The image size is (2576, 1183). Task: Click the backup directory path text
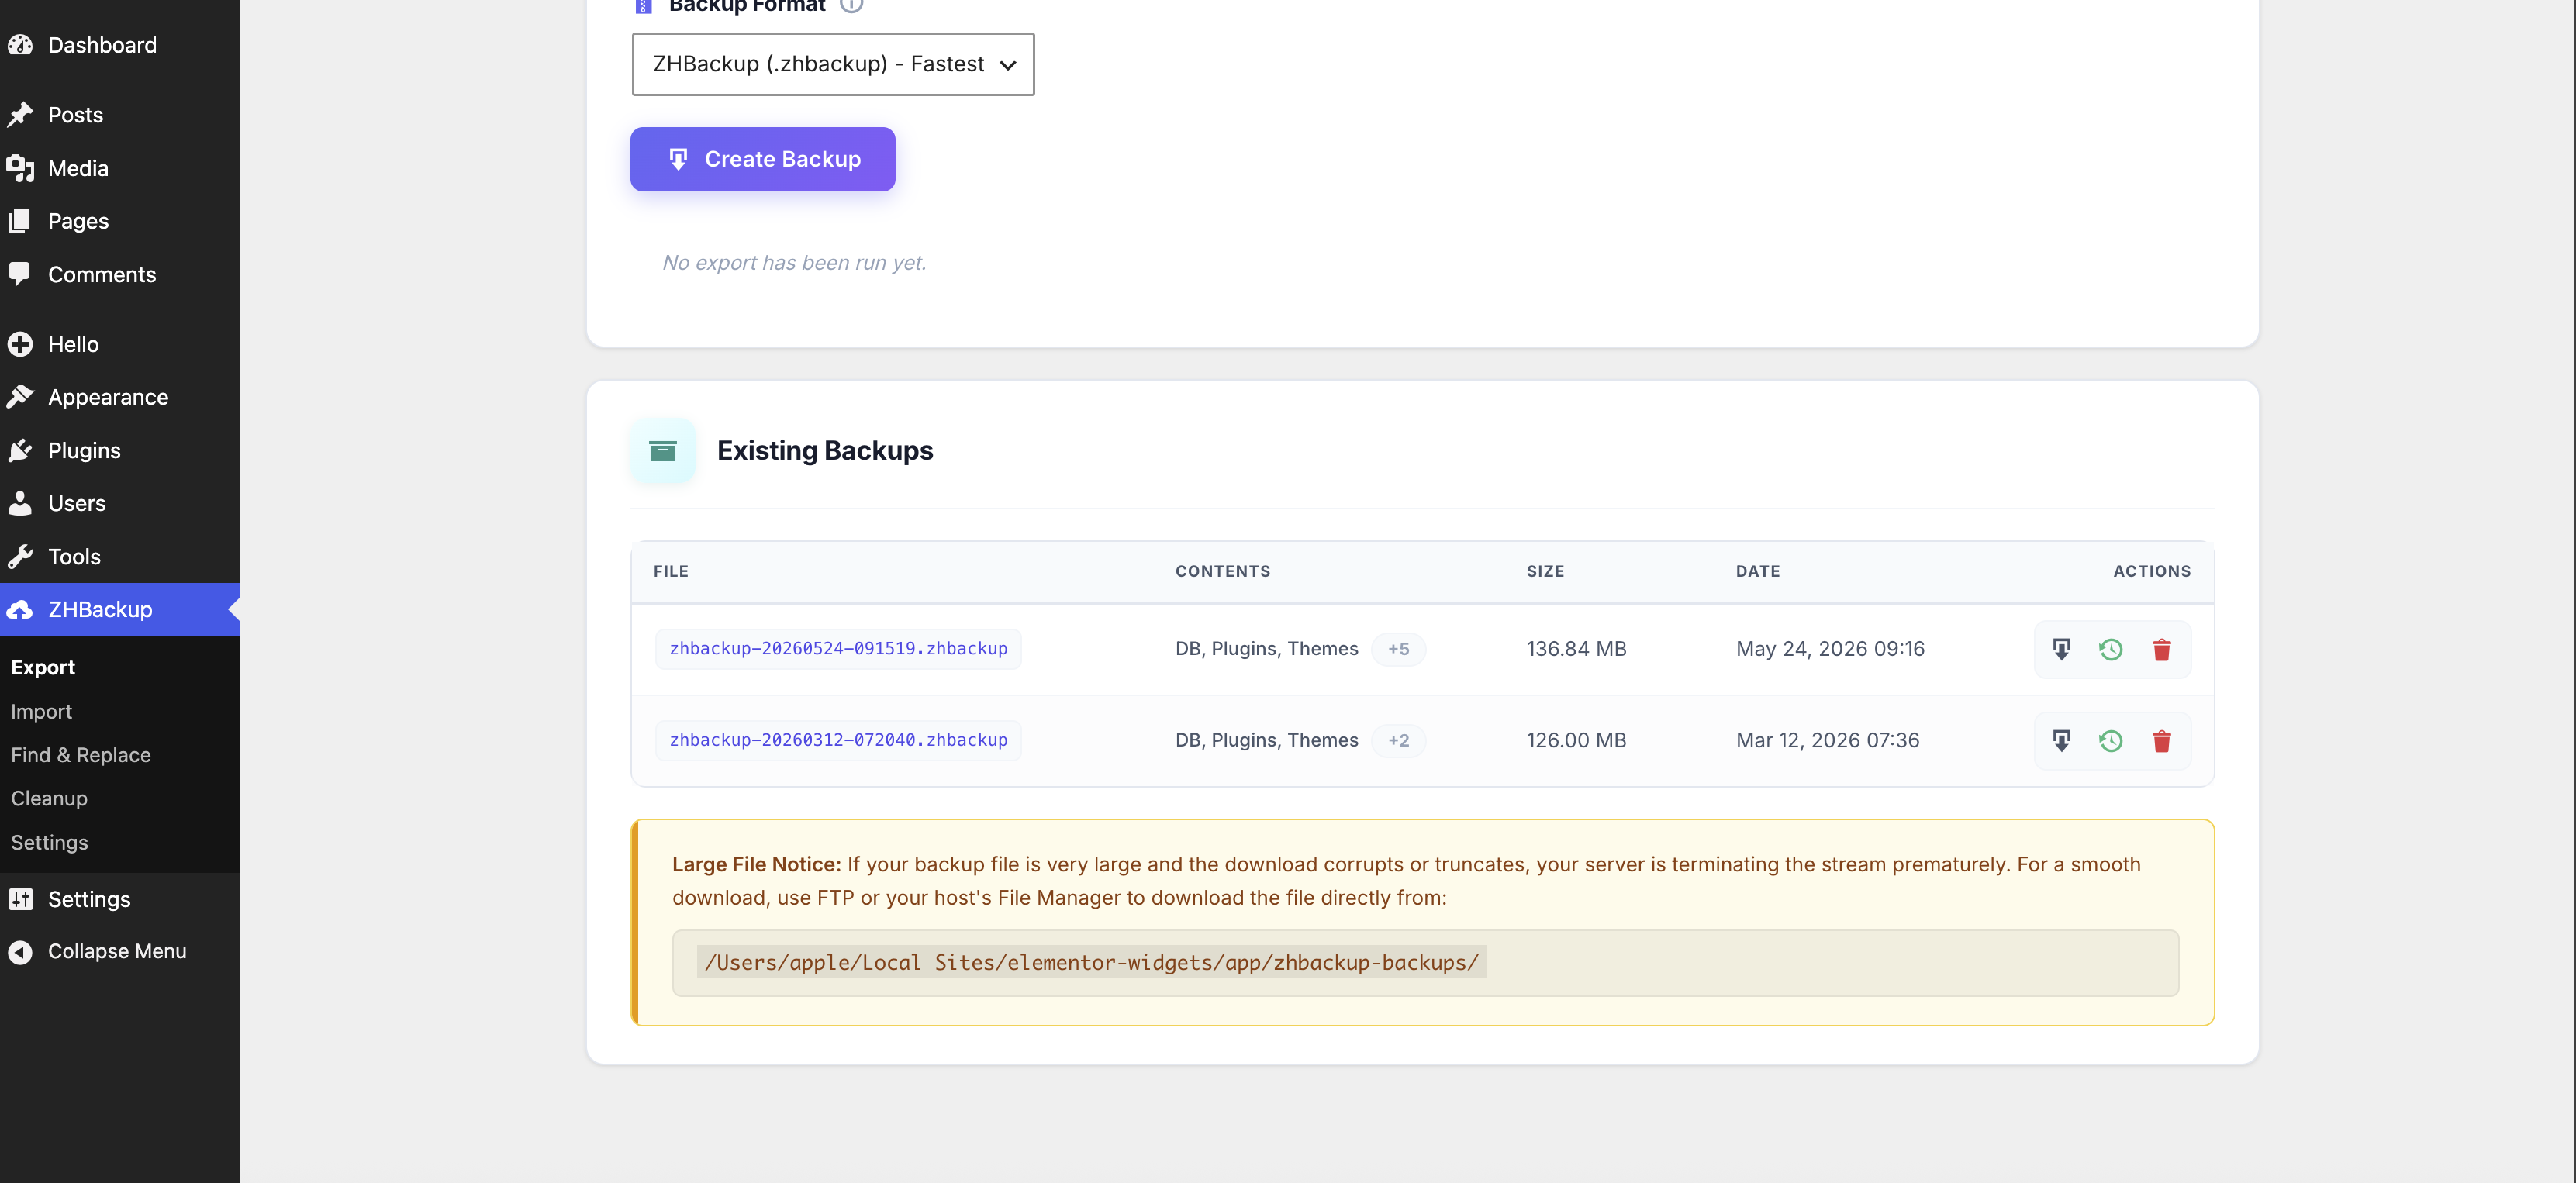(x=1091, y=962)
